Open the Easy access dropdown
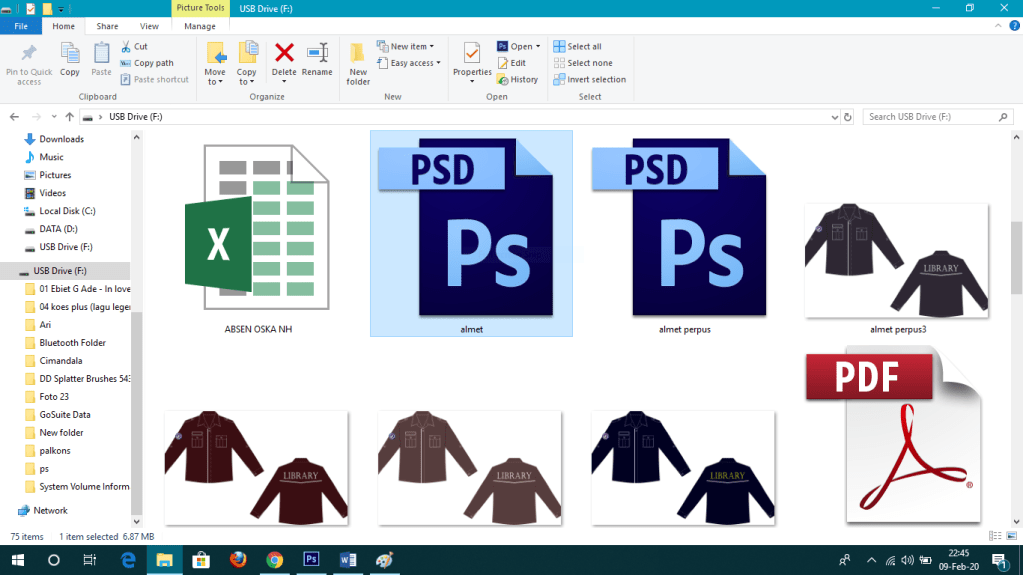Image resolution: width=1023 pixels, height=575 pixels. pyautogui.click(x=412, y=63)
